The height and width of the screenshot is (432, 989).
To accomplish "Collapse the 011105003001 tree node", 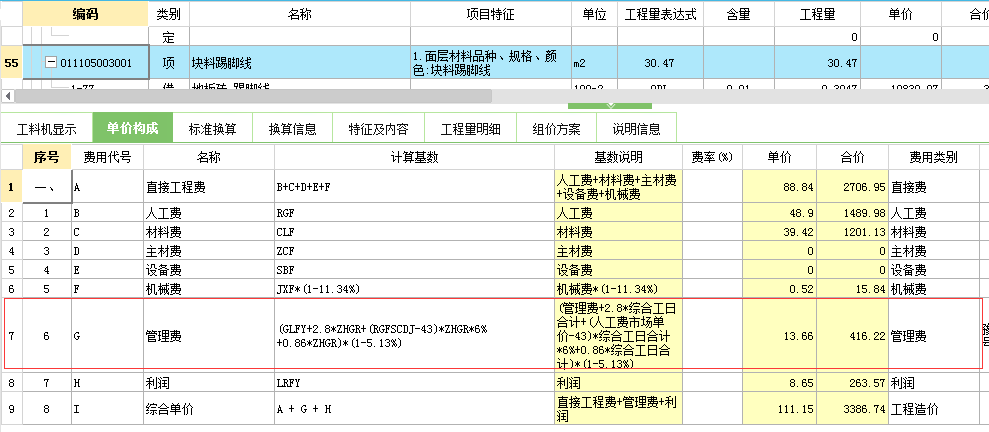I will pos(52,63).
